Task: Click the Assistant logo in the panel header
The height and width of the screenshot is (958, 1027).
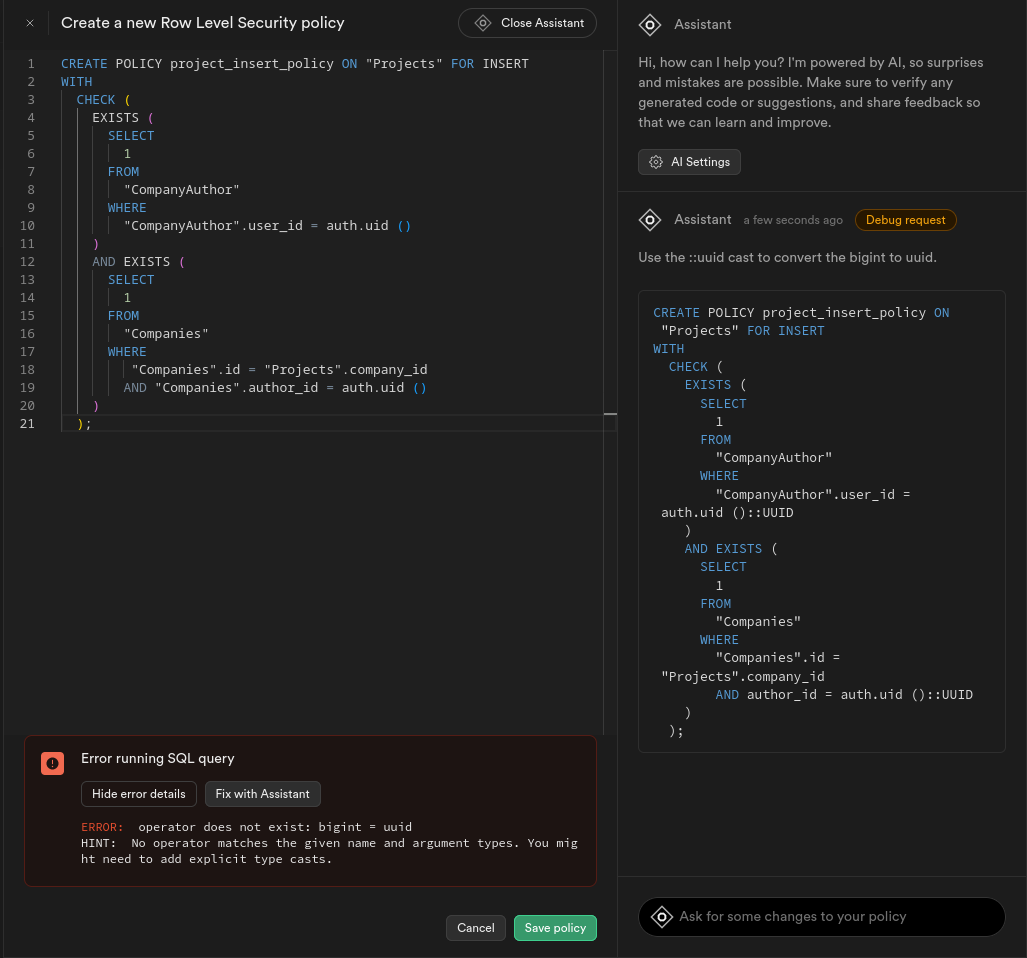Action: coord(650,24)
